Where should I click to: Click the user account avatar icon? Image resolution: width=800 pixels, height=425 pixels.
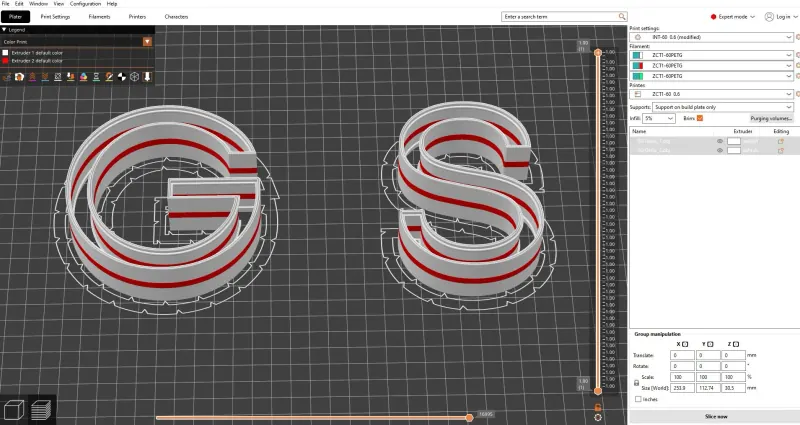pyautogui.click(x=769, y=17)
